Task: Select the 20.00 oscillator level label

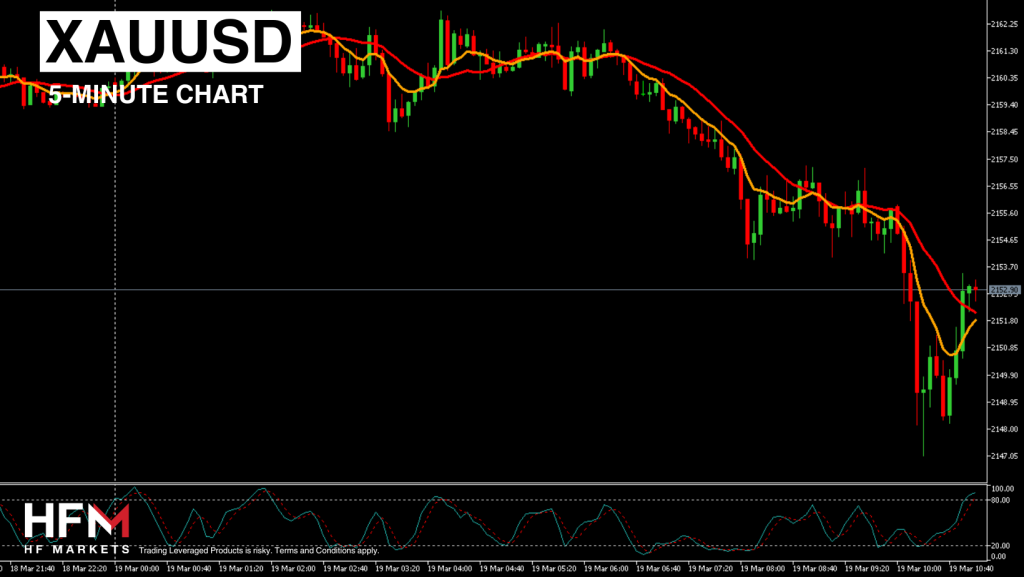Action: point(1000,545)
